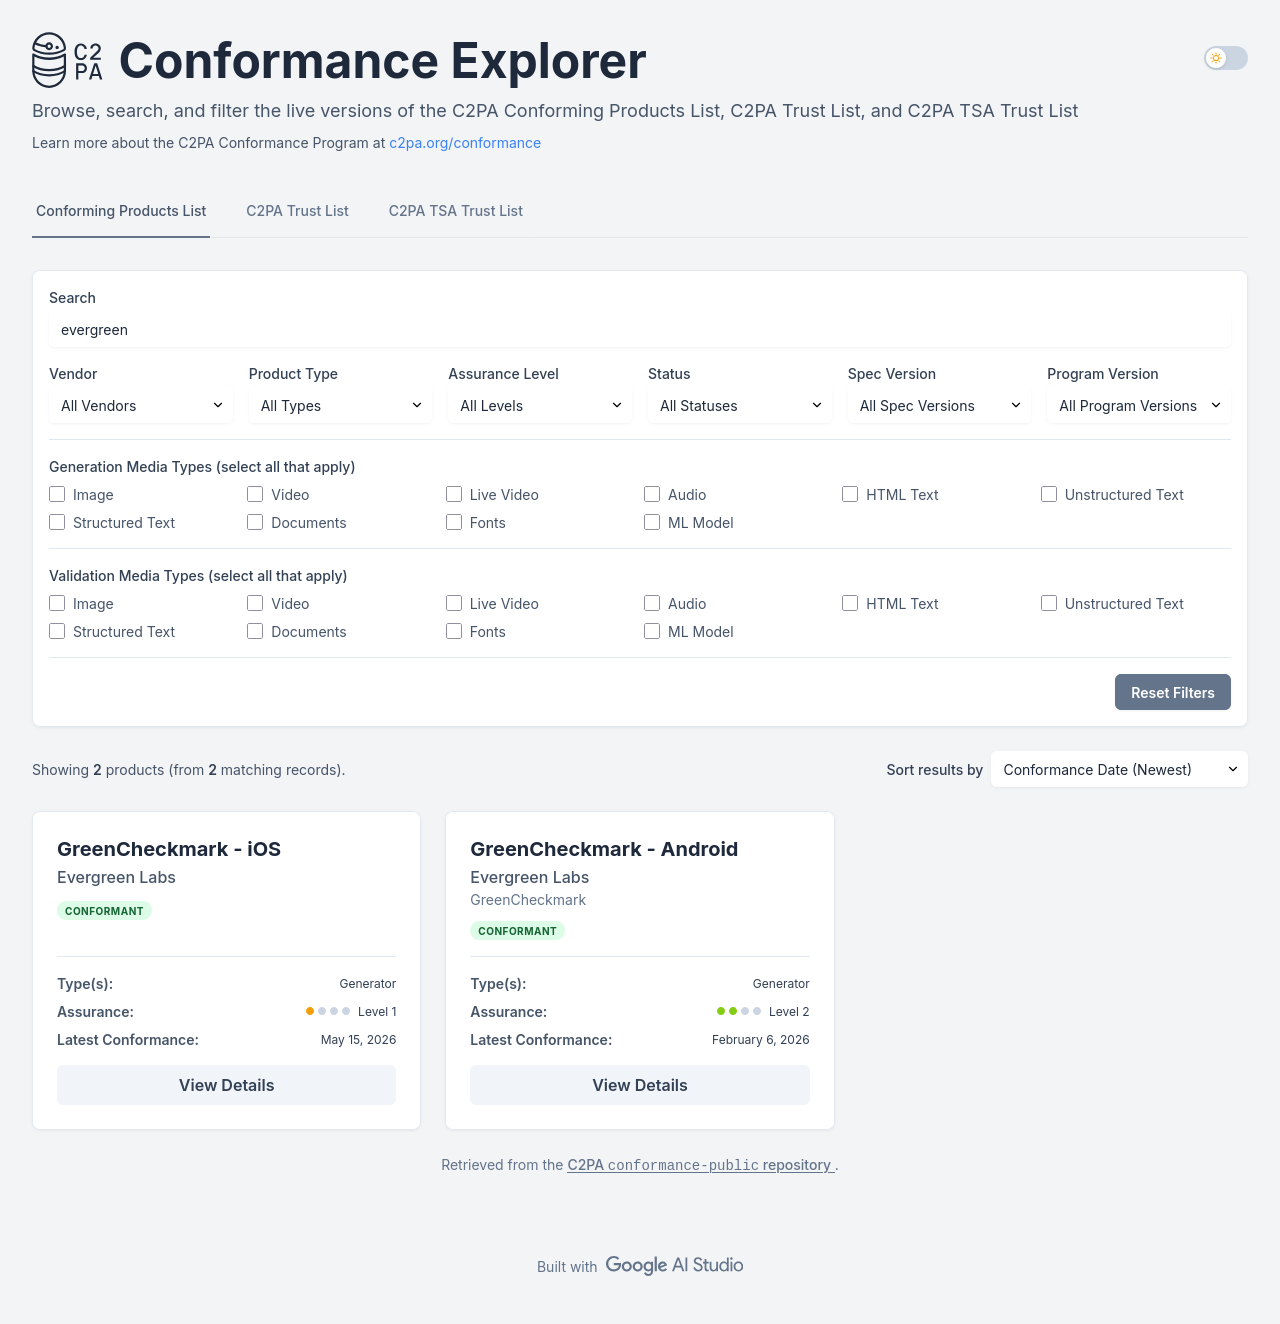
Task: Click the GreenCheckmark - iOS card title
Action: 169,849
